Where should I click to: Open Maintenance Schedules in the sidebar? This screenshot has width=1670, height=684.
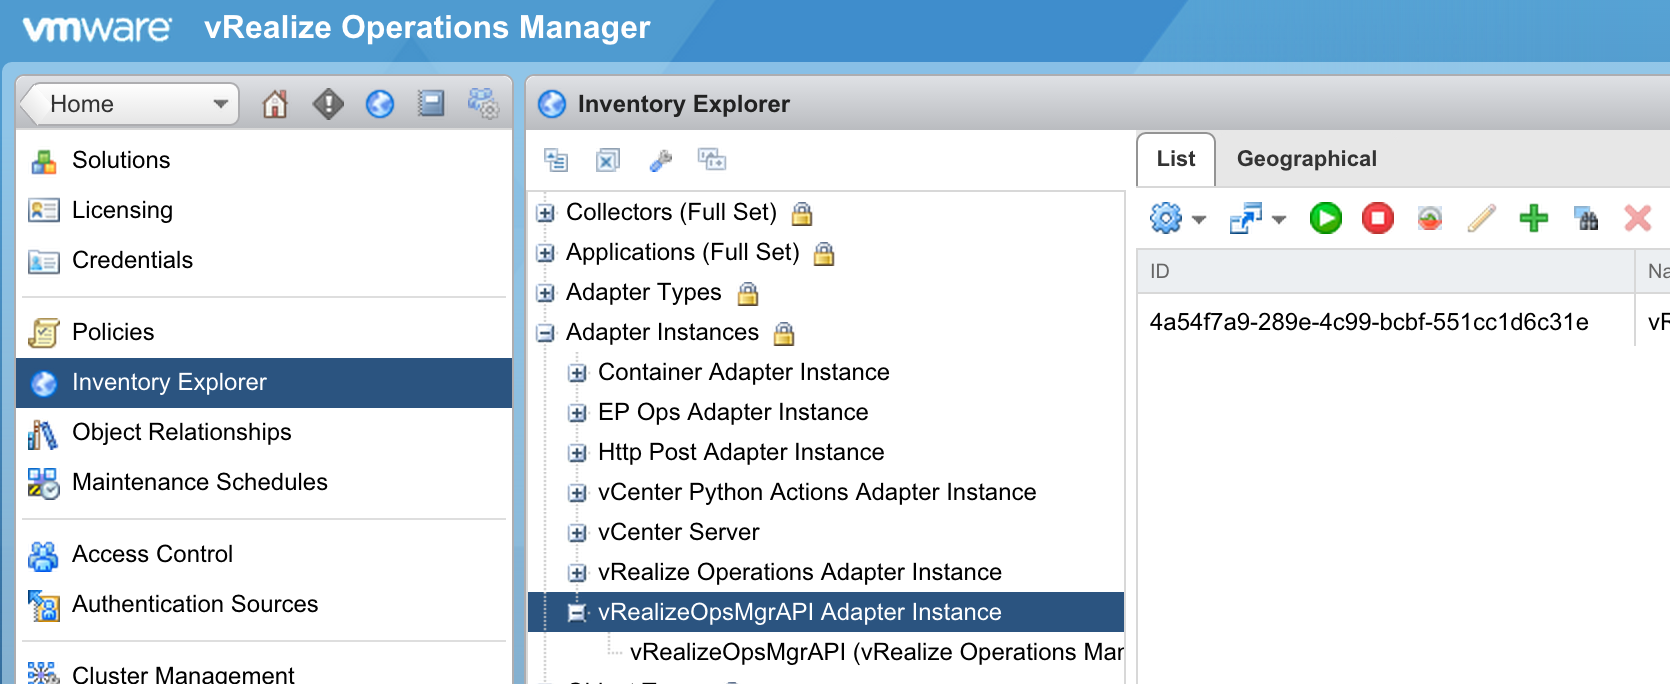click(199, 482)
